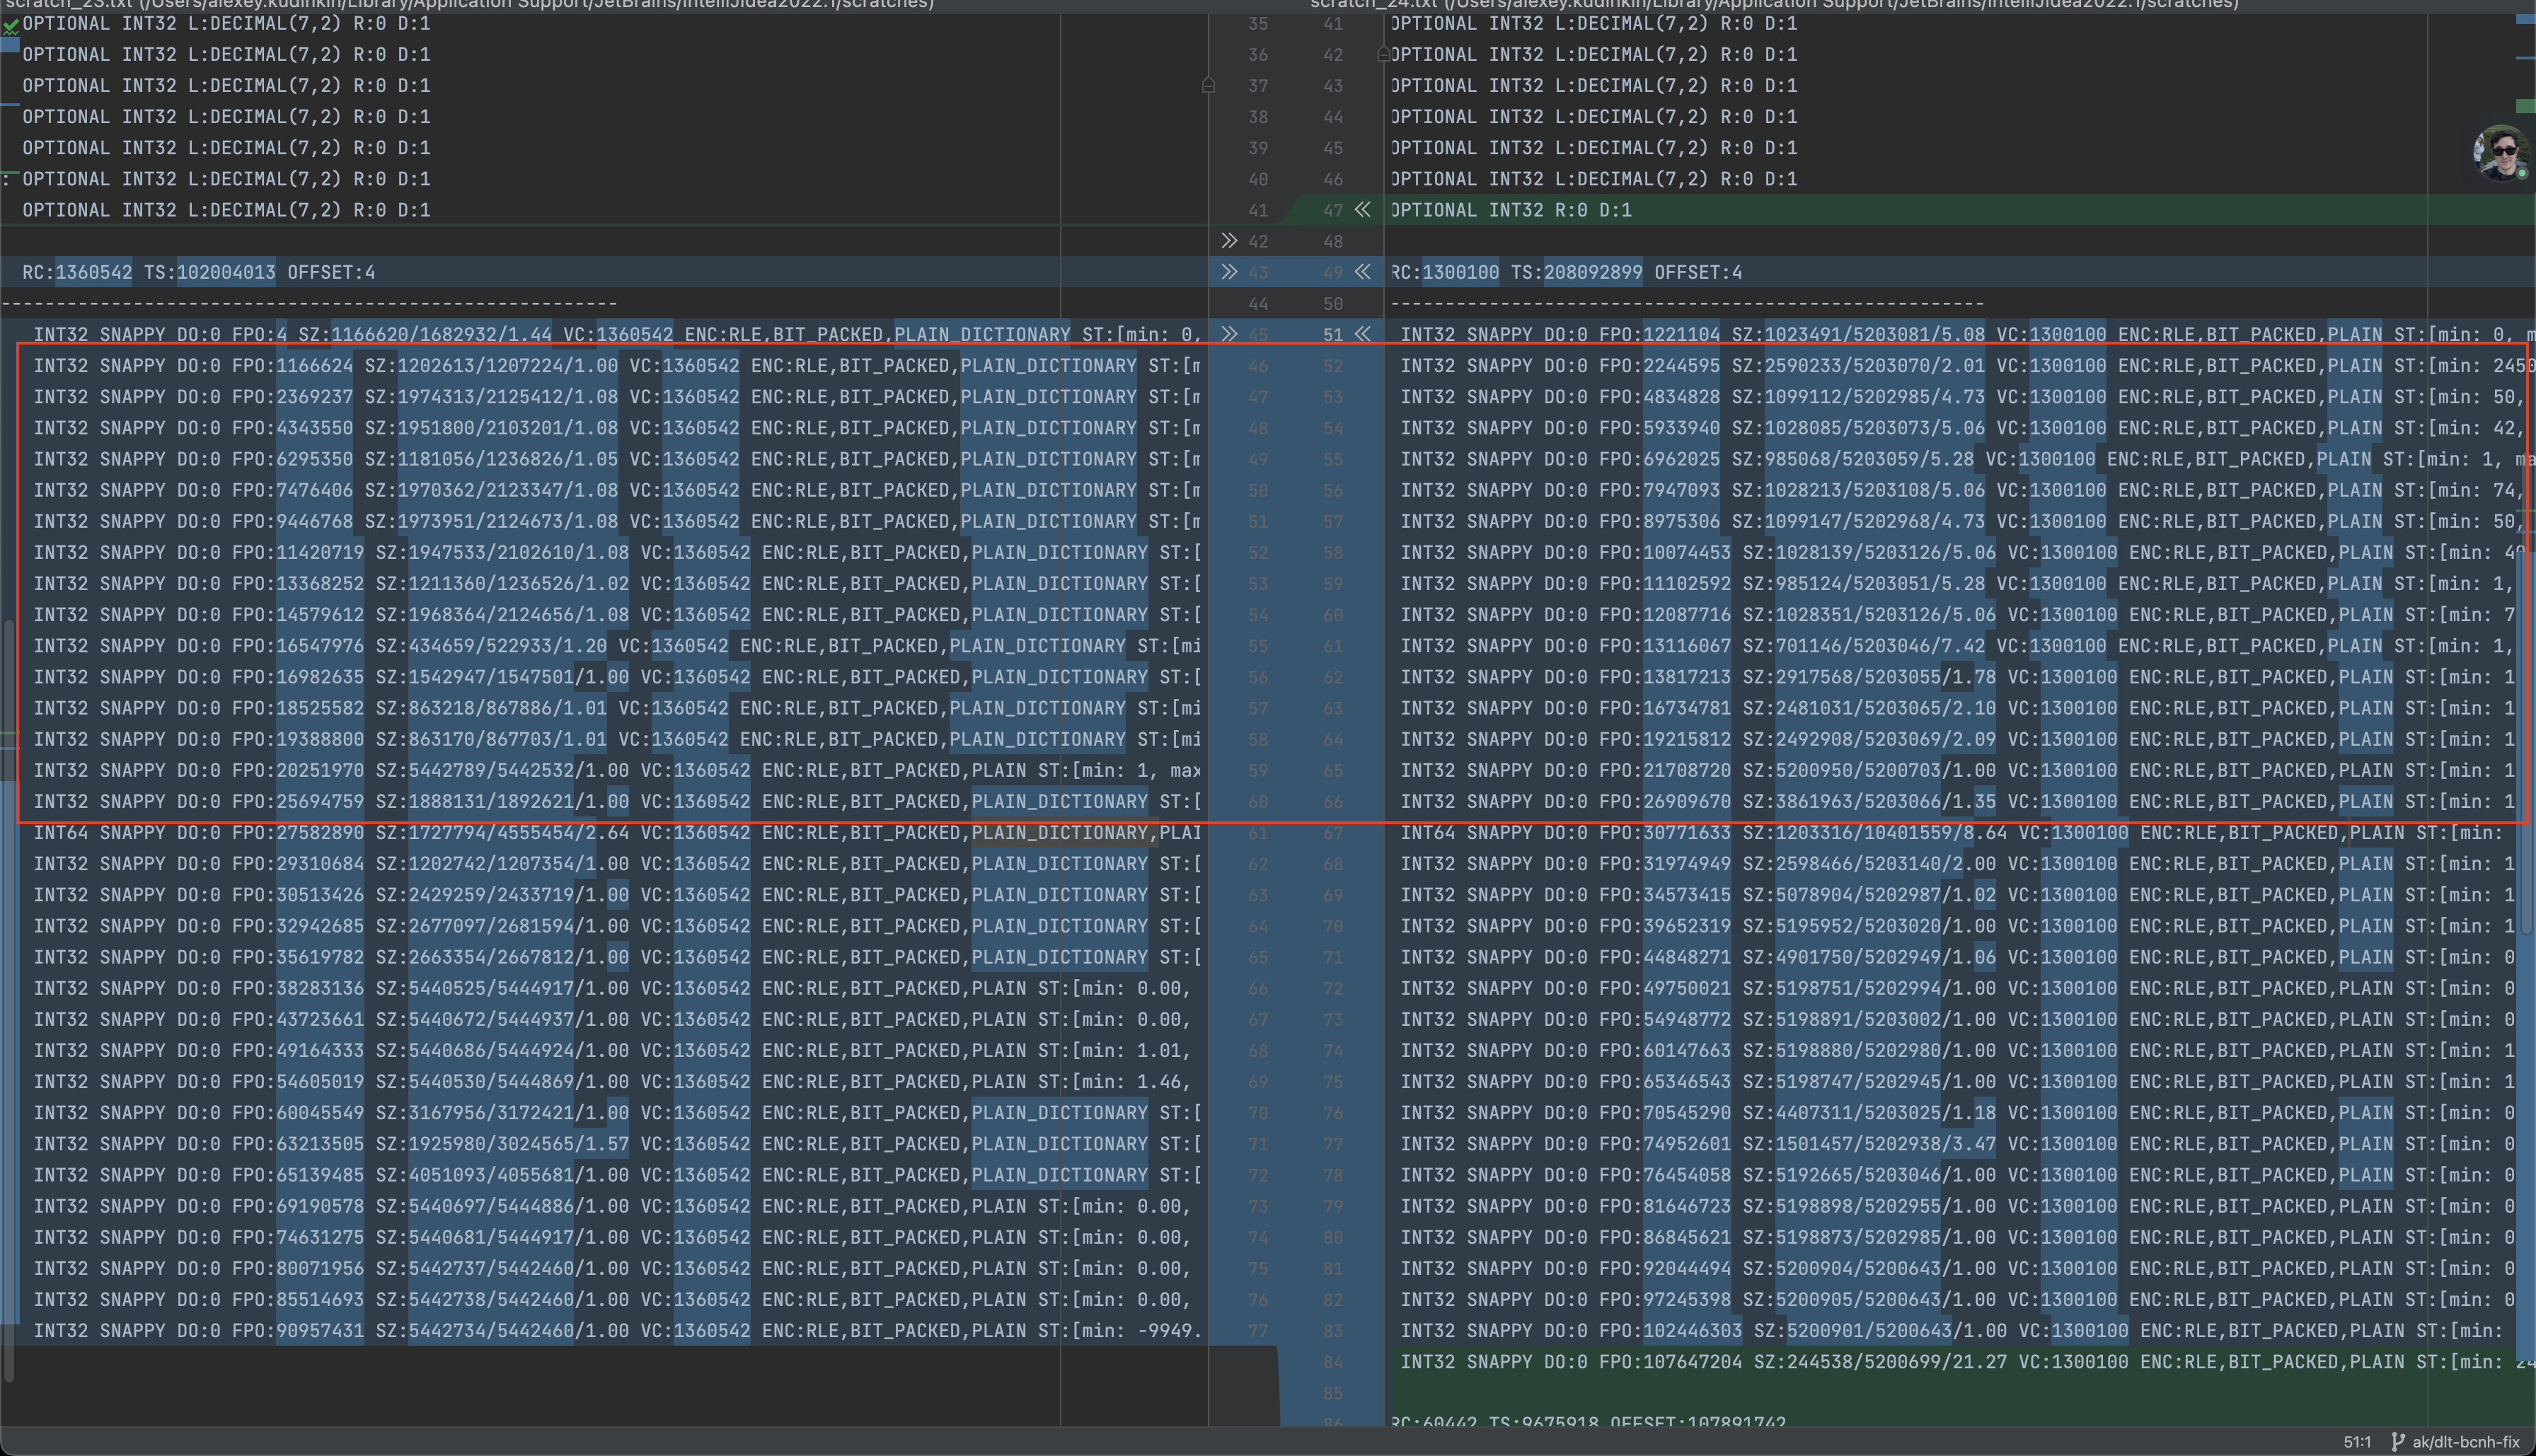This screenshot has width=2536, height=1456.
Task: Open the ak/dlt-bcnh-fix git branch widget
Action: 2456,1442
